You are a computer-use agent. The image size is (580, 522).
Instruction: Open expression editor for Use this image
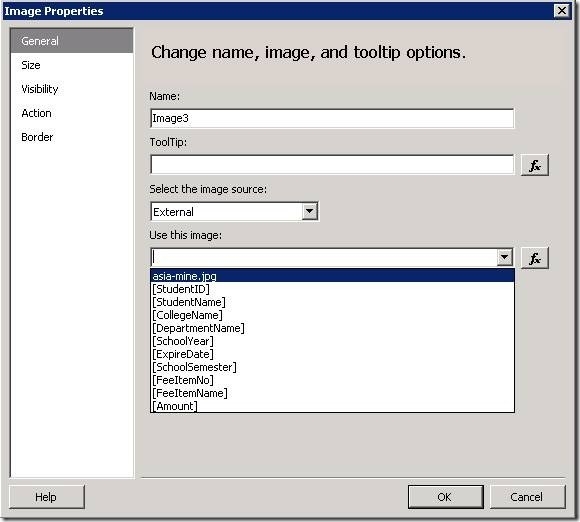coord(535,258)
